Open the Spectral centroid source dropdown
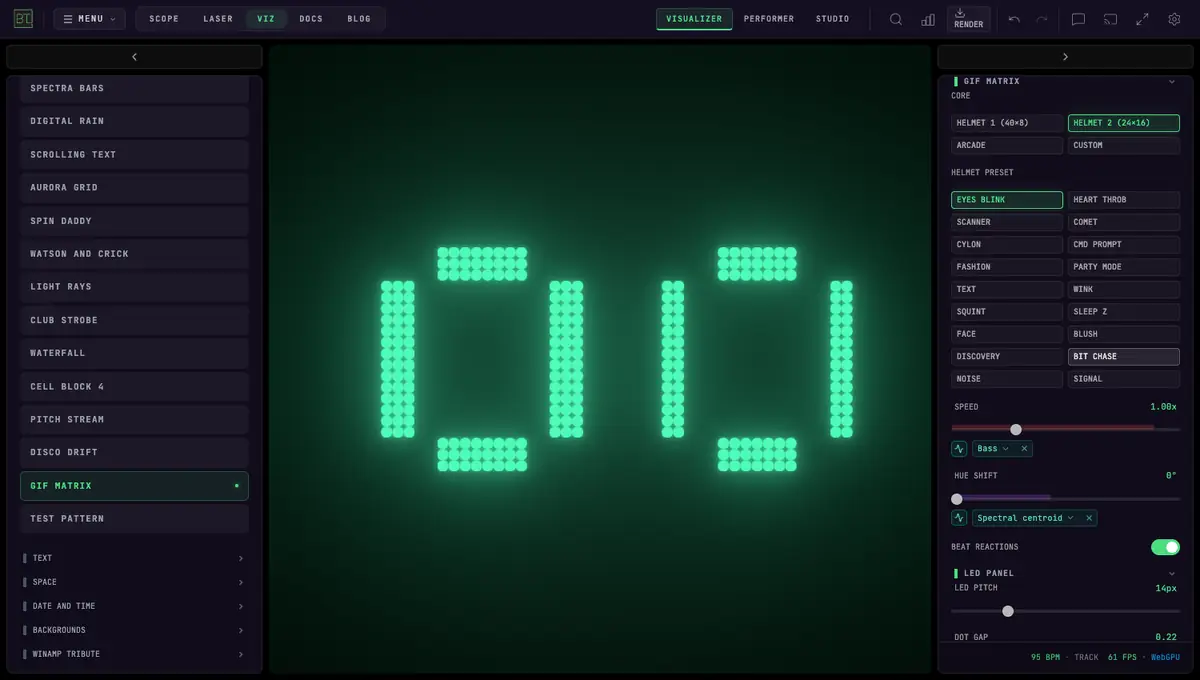 click(x=1026, y=518)
